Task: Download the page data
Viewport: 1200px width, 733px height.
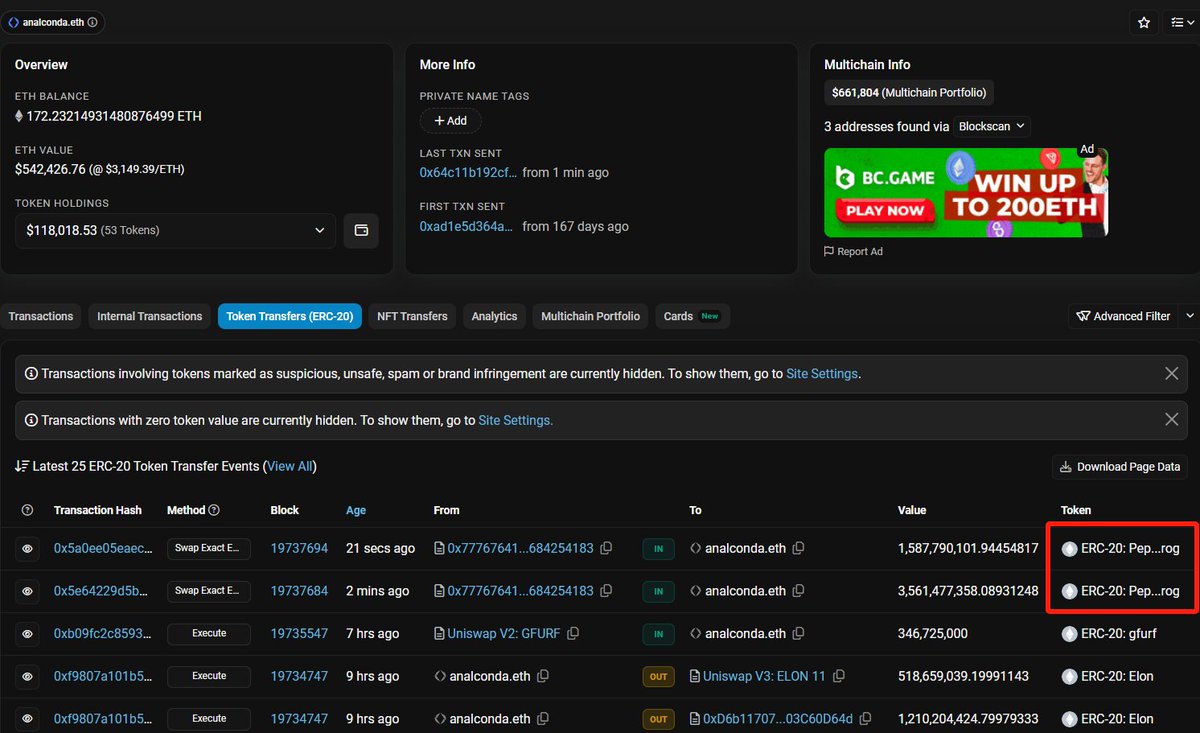Action: coord(1120,467)
